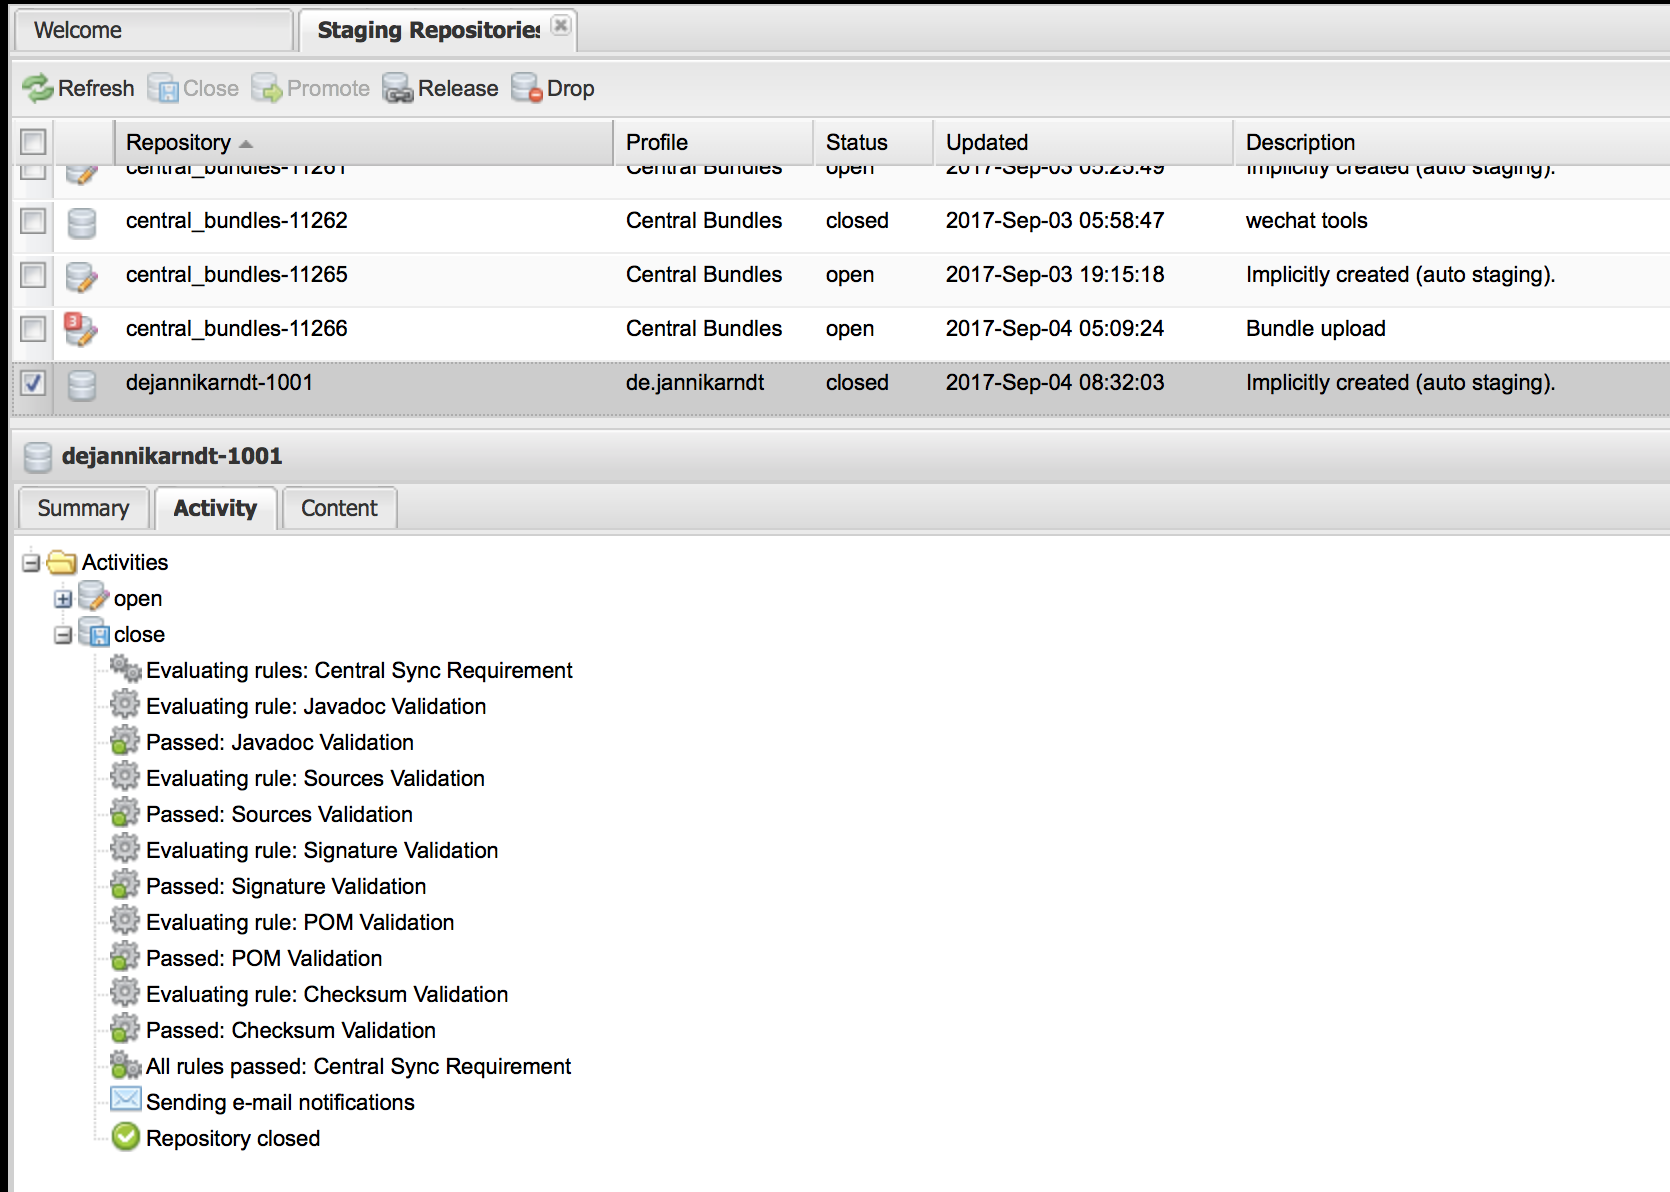This screenshot has height=1192, width=1670.
Task: Select 'Repository closed' activity entry
Action: pyautogui.click(x=233, y=1138)
